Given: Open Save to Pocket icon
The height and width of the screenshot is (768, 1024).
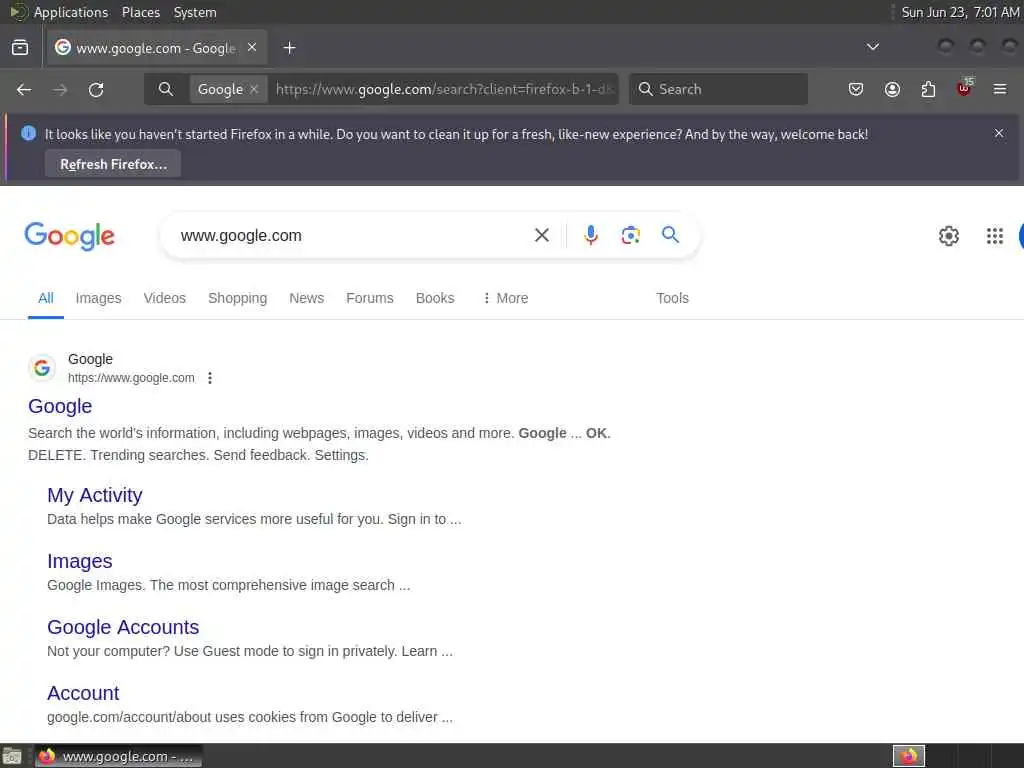Looking at the screenshot, I should coord(856,89).
